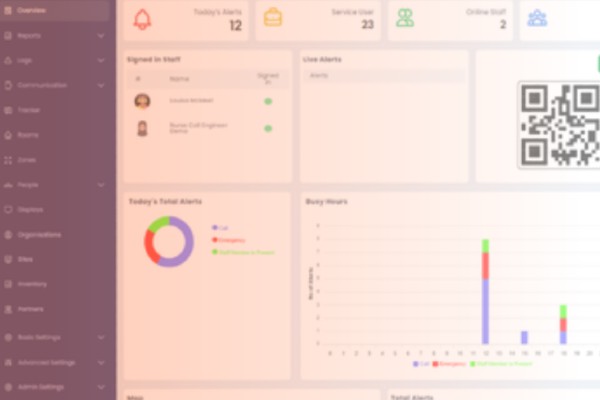Image resolution: width=600 pixels, height=400 pixels.
Task: Click the Reports sidebar icon
Action: pos(8,36)
